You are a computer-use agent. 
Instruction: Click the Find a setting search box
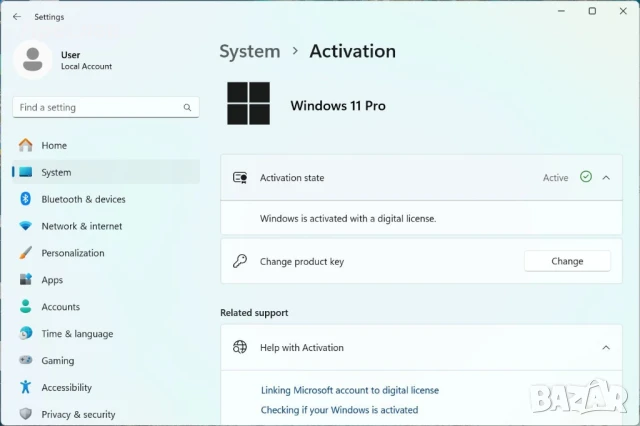tap(100, 107)
